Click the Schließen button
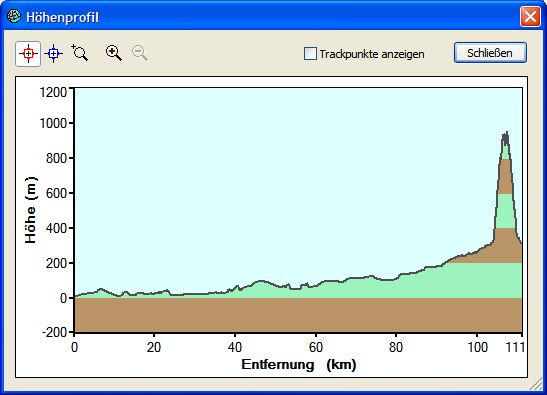 [x=490, y=53]
